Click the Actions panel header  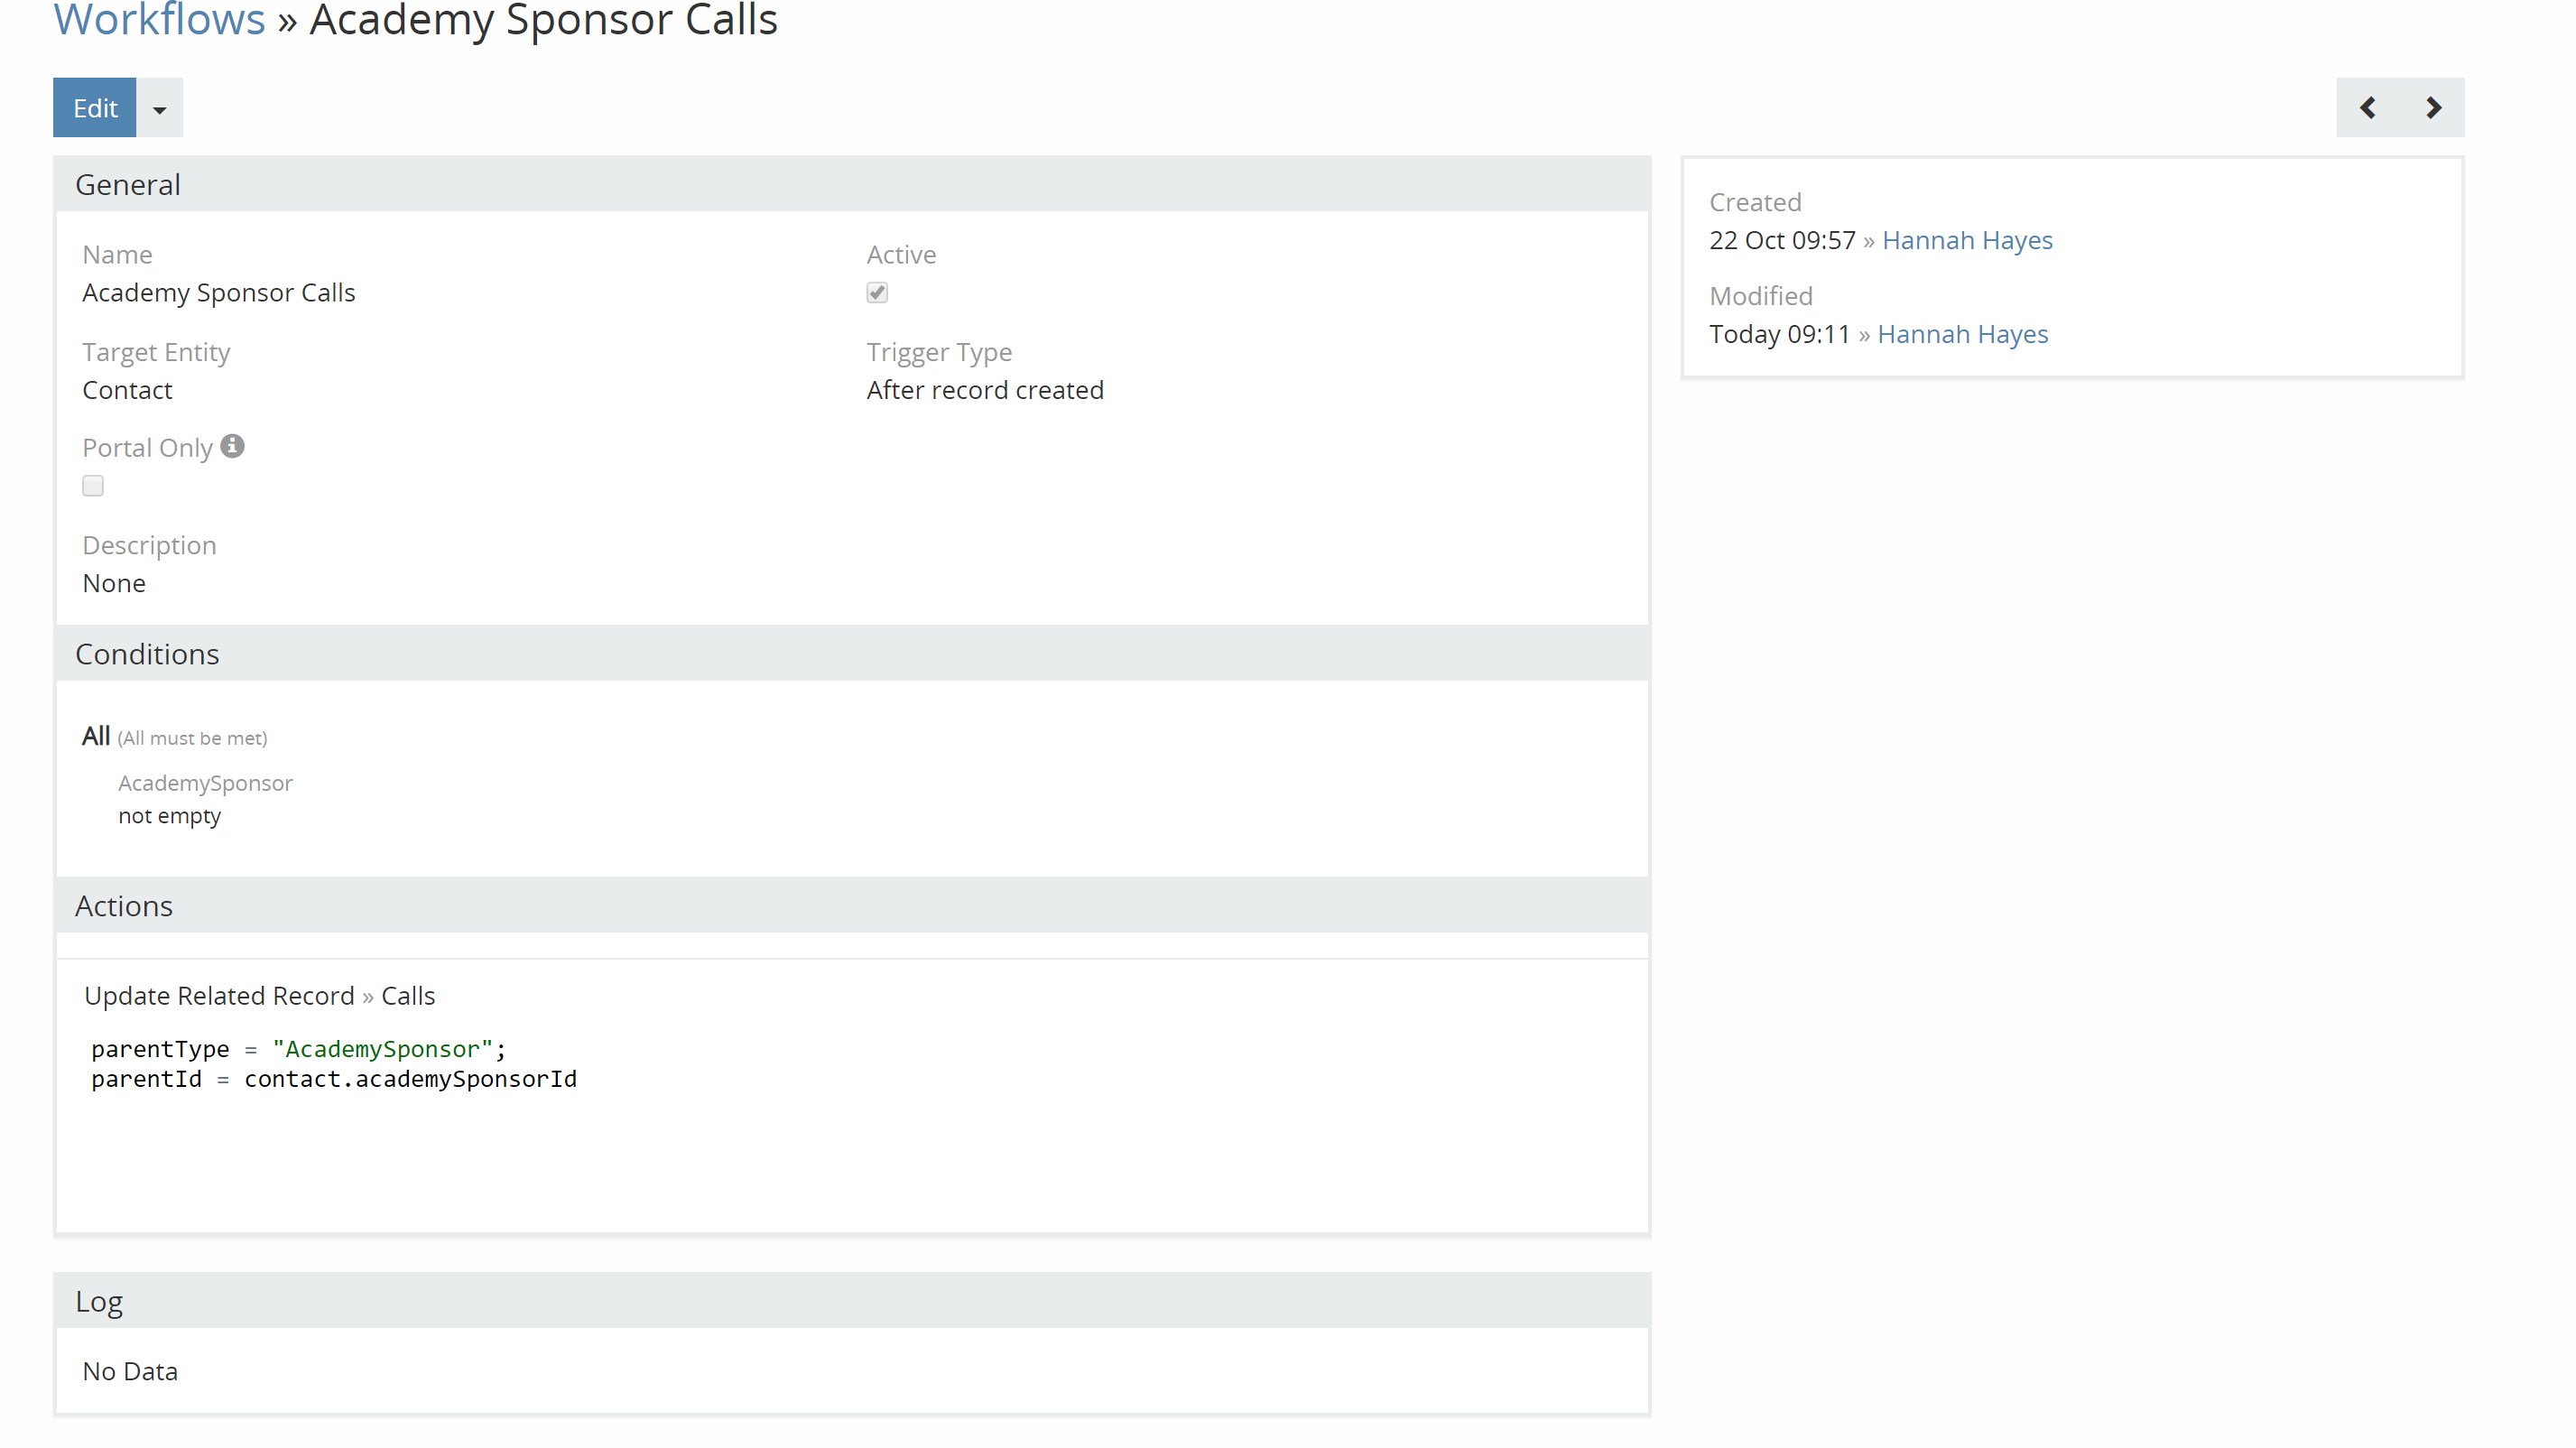(x=124, y=906)
